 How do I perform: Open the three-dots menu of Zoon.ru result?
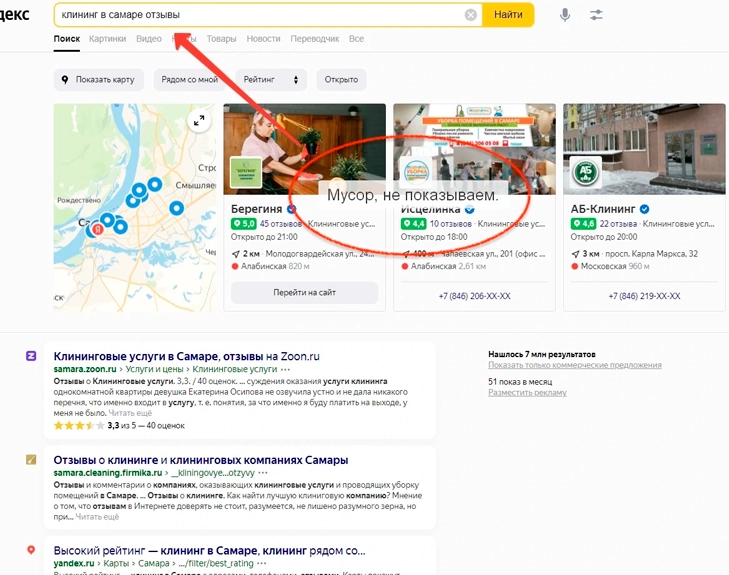[285, 369]
